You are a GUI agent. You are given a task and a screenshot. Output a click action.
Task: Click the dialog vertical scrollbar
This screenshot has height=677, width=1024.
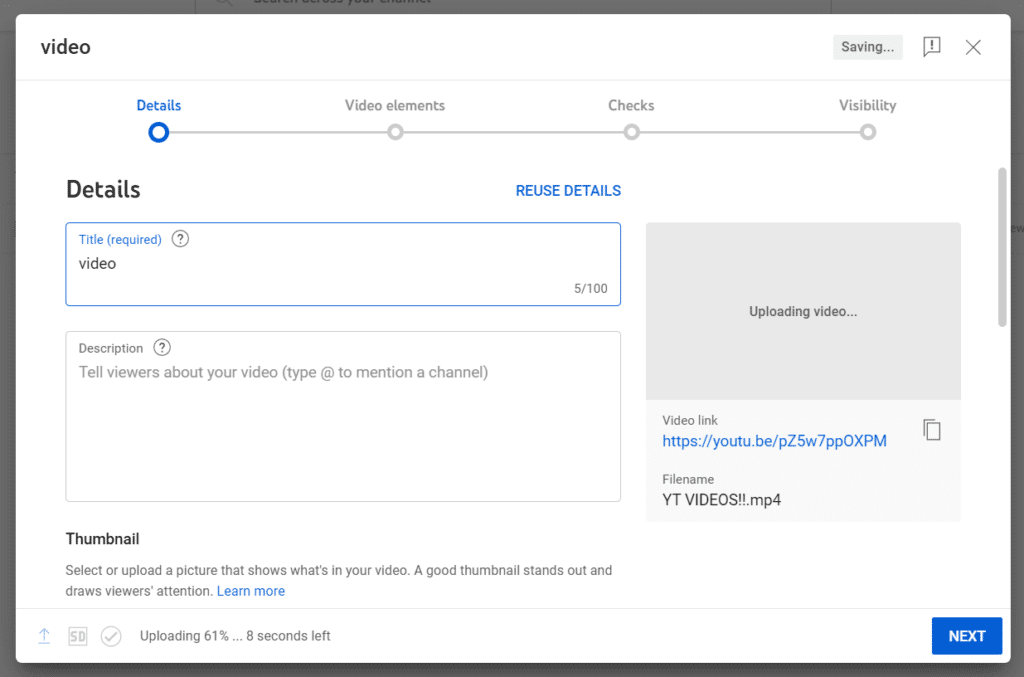tap(1002, 247)
